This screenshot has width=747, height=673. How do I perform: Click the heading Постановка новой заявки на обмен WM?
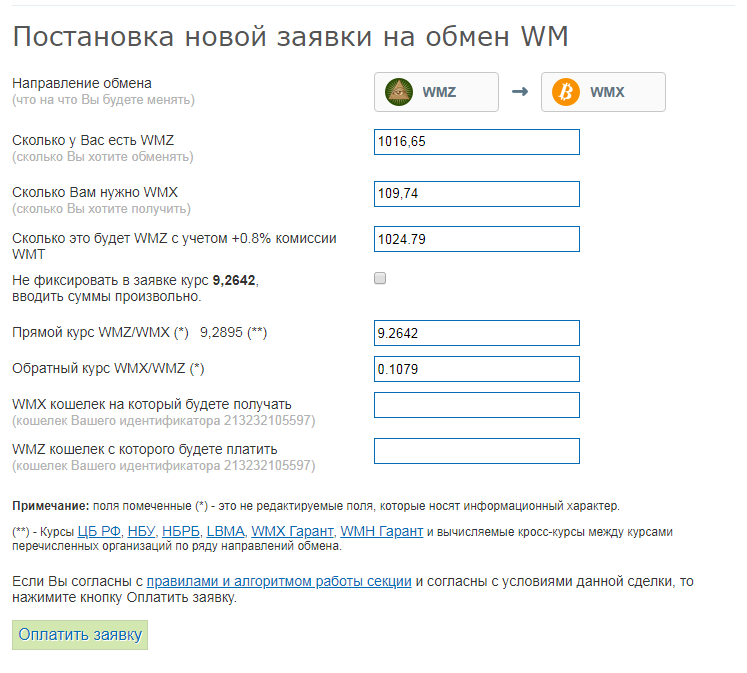291,36
